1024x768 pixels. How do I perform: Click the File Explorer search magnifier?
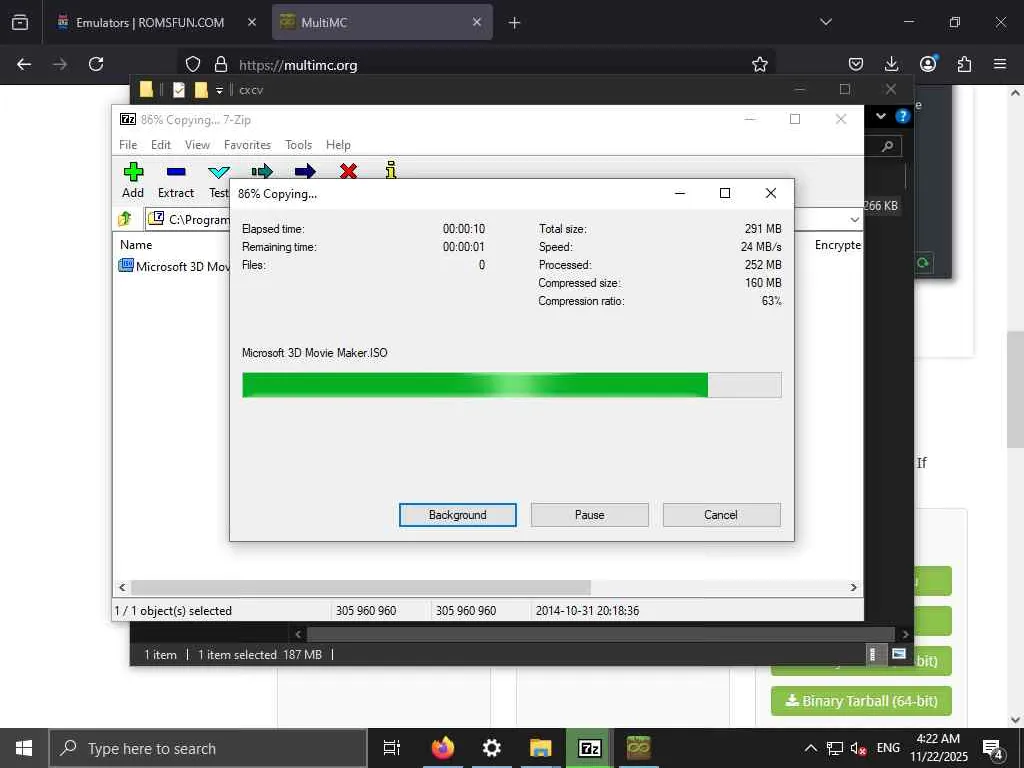pyautogui.click(x=888, y=146)
